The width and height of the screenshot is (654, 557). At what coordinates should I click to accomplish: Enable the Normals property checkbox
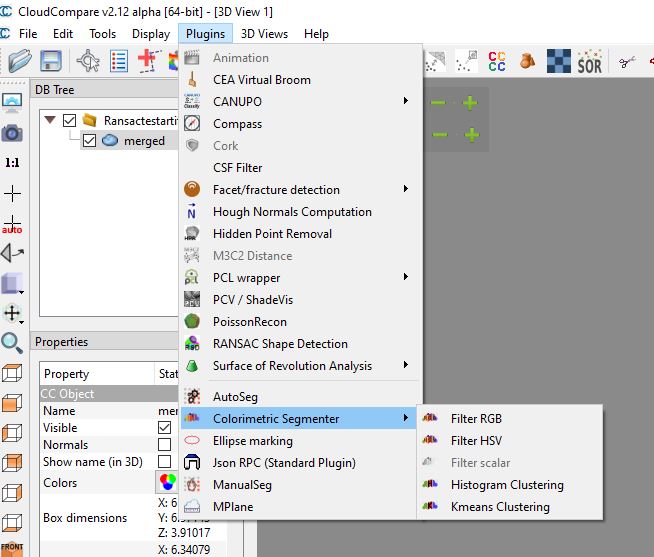(x=165, y=445)
